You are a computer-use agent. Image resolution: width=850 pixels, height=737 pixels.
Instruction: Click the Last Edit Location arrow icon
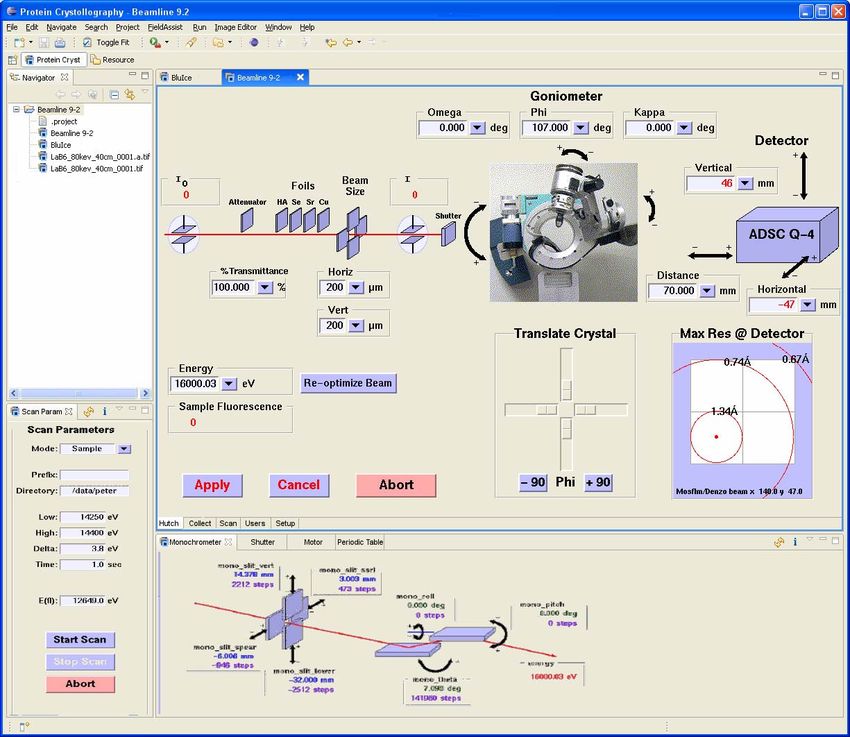pyautogui.click(x=331, y=42)
